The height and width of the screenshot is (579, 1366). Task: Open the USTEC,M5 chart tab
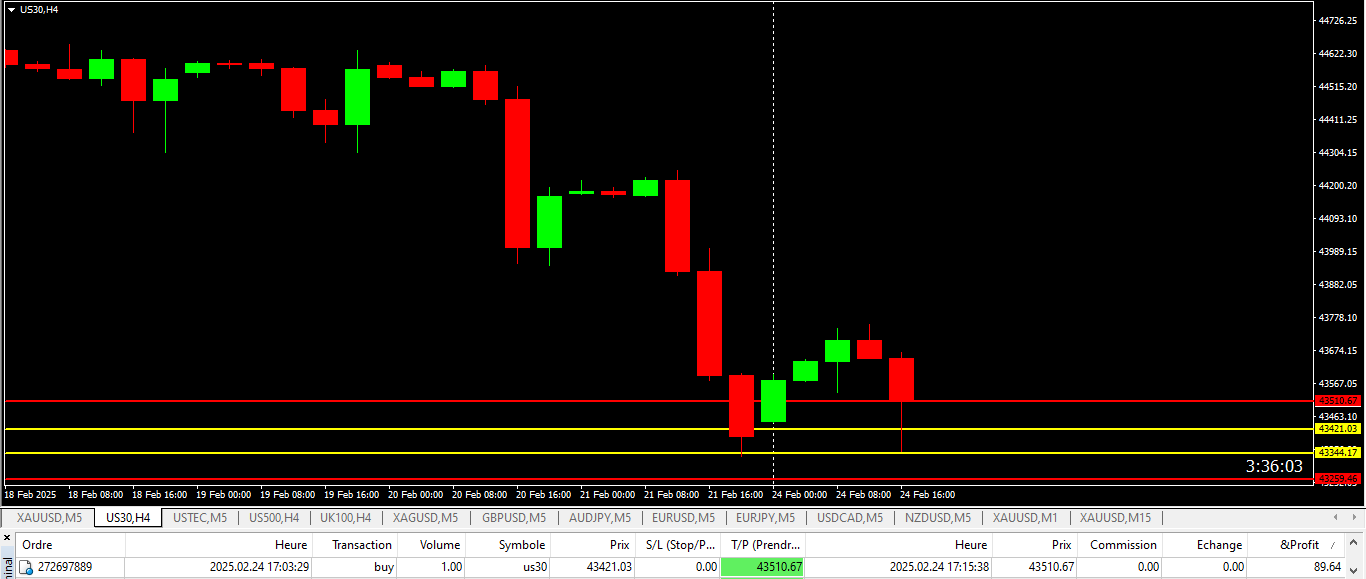pyautogui.click(x=200, y=517)
